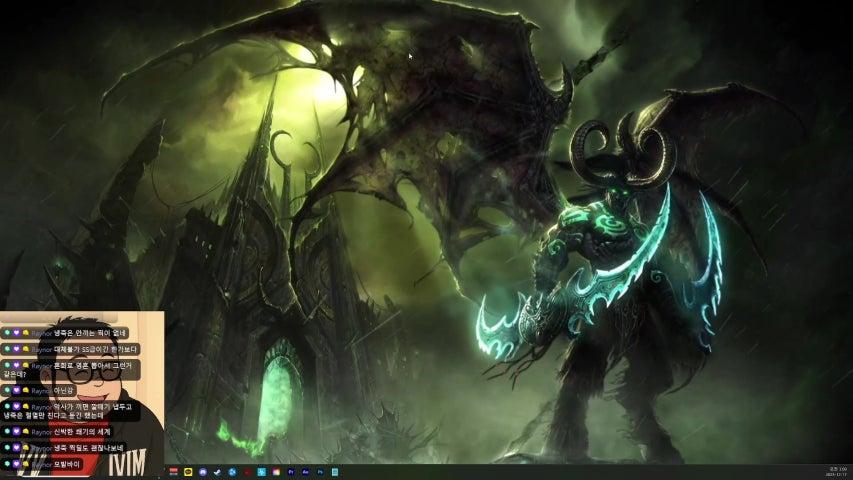This screenshot has height=480, width=853.
Task: Click the IVIM logo on avatar overlay
Action: click(x=127, y=461)
